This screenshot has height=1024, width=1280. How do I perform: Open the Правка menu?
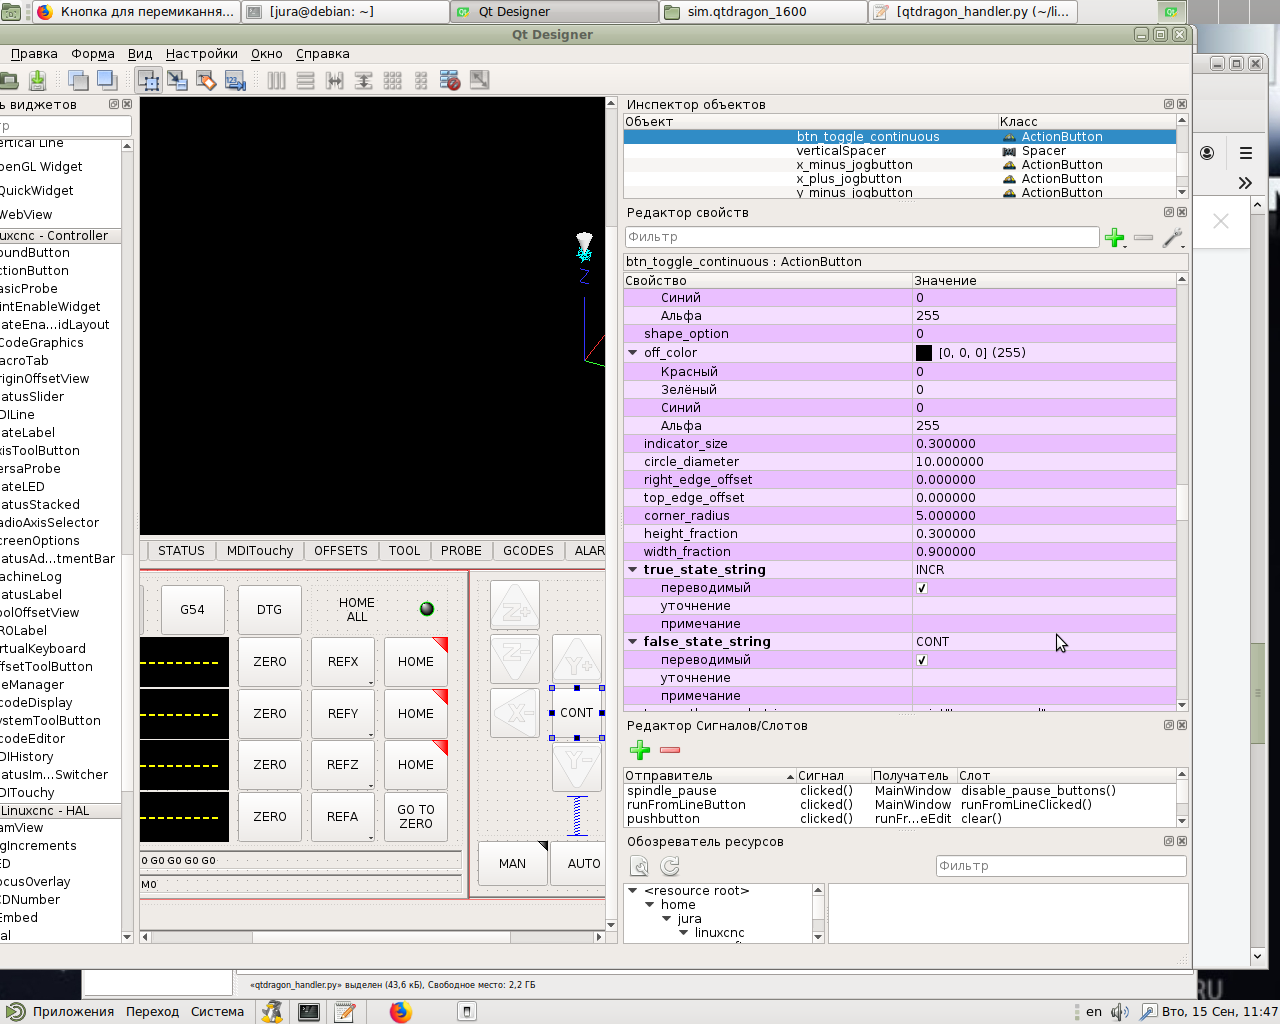click(34, 54)
